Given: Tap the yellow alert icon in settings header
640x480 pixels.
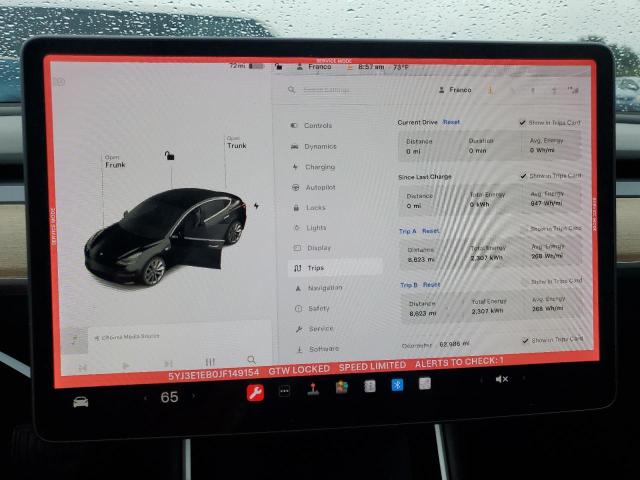Looking at the screenshot, I should pos(490,90).
